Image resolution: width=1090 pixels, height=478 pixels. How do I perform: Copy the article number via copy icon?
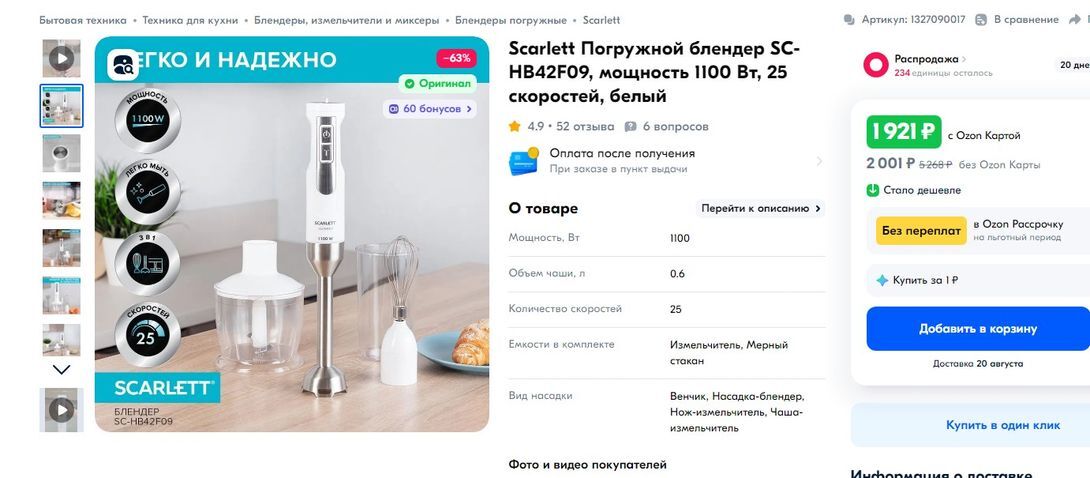pos(850,20)
